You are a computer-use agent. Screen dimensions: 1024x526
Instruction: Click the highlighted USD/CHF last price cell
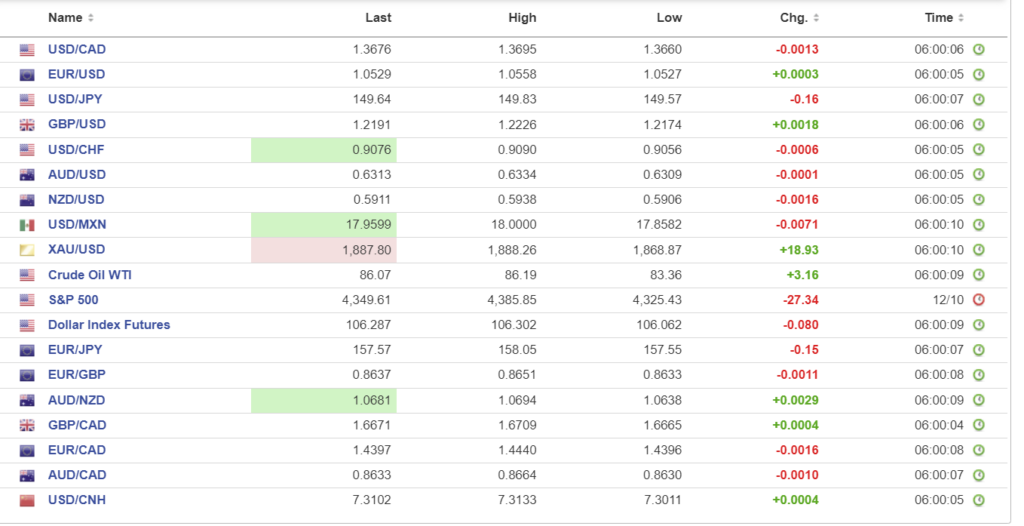tap(324, 150)
